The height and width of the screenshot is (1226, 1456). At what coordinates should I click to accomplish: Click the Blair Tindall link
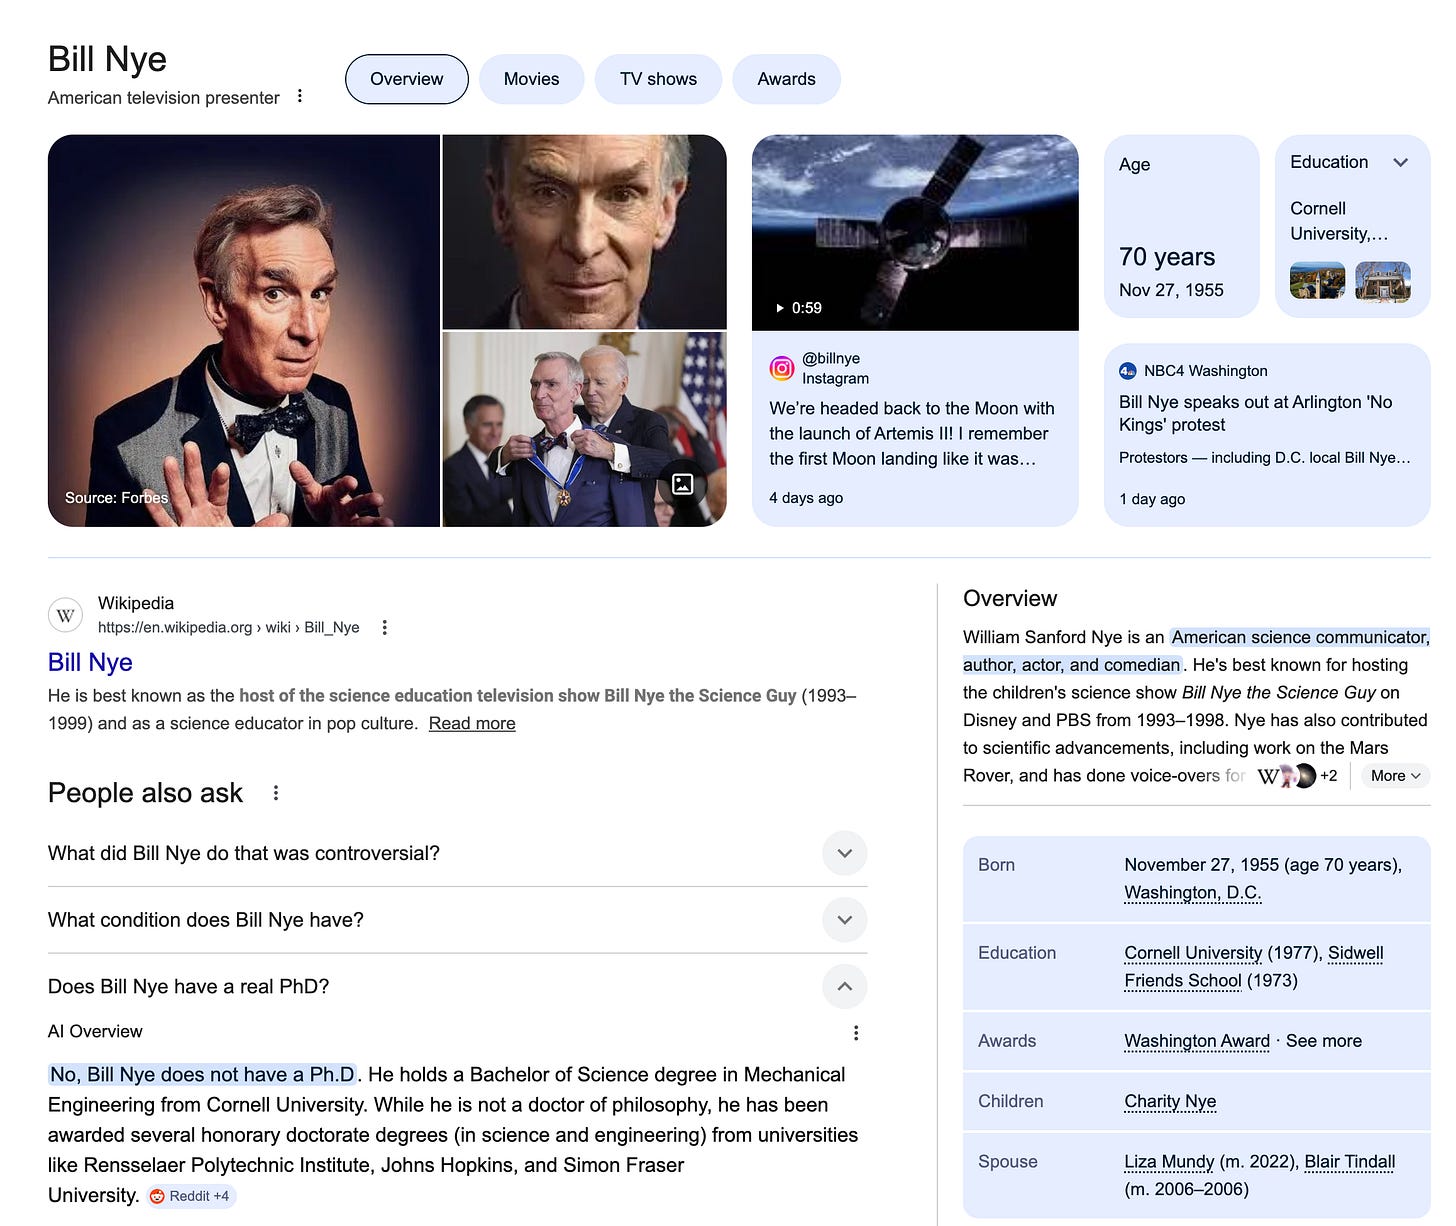pyautogui.click(x=1350, y=1162)
